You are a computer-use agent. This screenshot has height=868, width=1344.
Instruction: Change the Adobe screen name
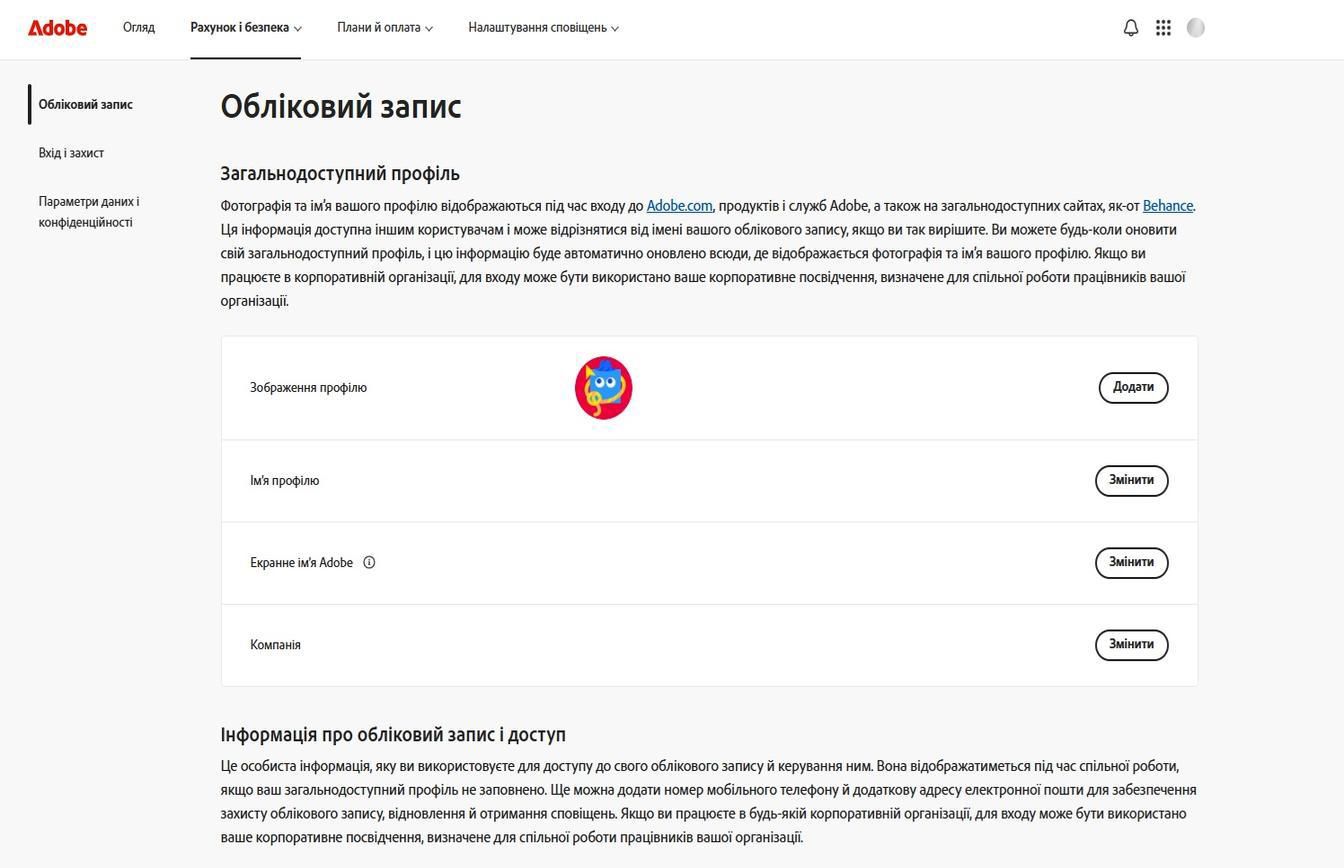1131,562
